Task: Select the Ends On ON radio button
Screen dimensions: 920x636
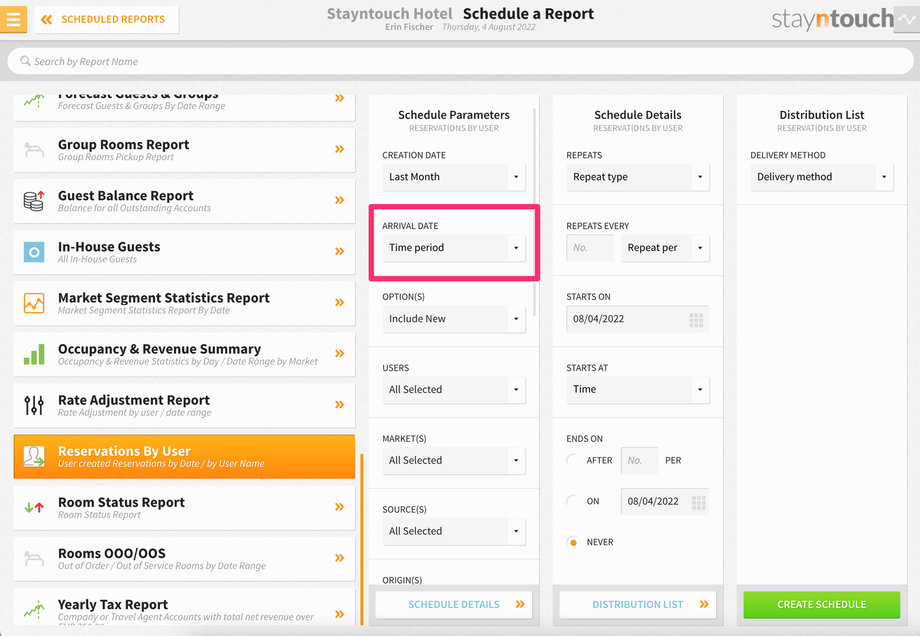Action: (x=573, y=501)
